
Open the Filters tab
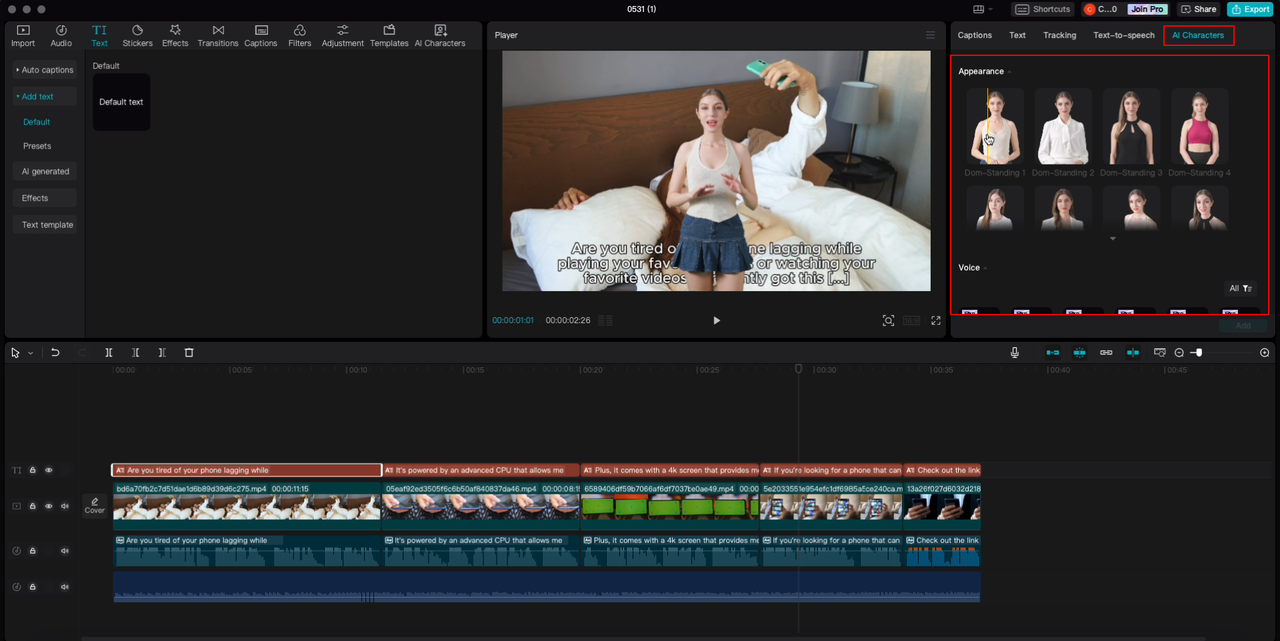(300, 36)
